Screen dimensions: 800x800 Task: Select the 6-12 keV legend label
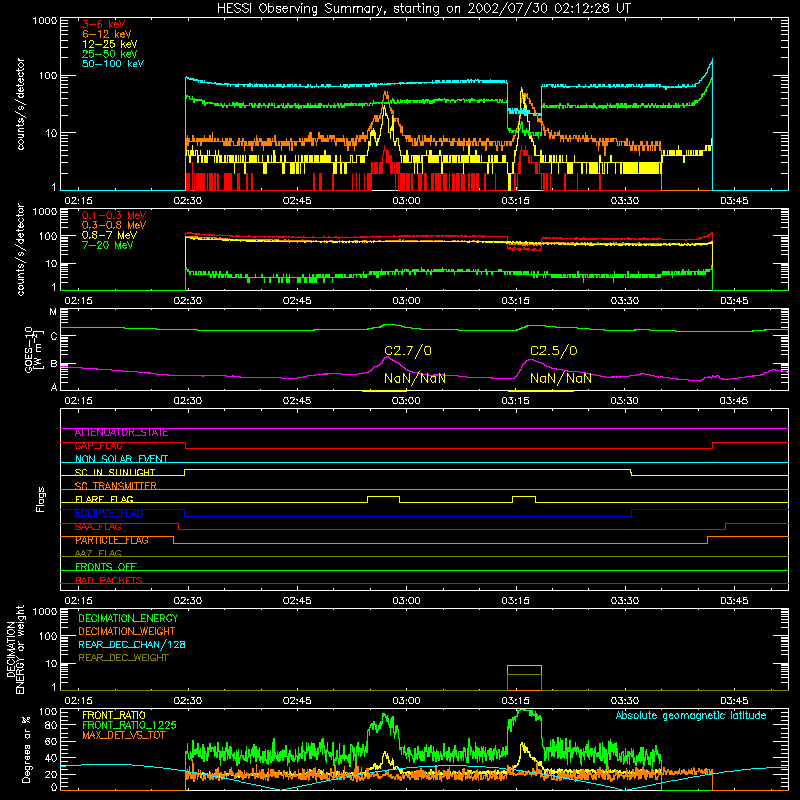click(107, 34)
